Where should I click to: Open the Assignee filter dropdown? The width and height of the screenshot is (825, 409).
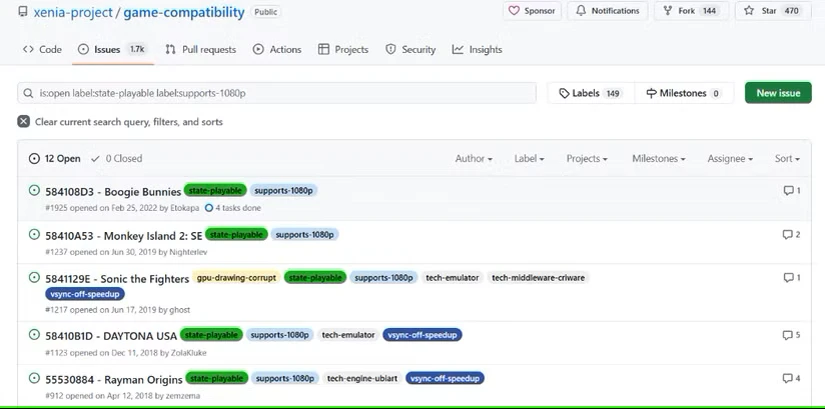tap(730, 158)
